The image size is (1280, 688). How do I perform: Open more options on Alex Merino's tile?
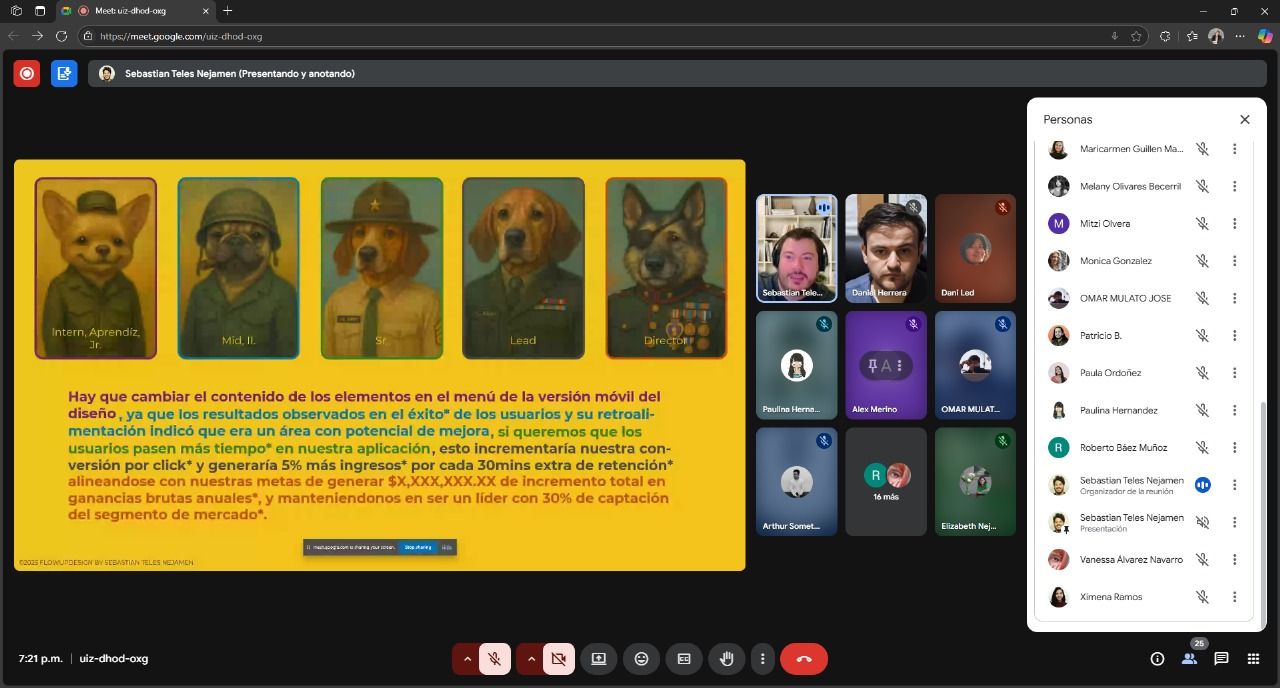900,366
